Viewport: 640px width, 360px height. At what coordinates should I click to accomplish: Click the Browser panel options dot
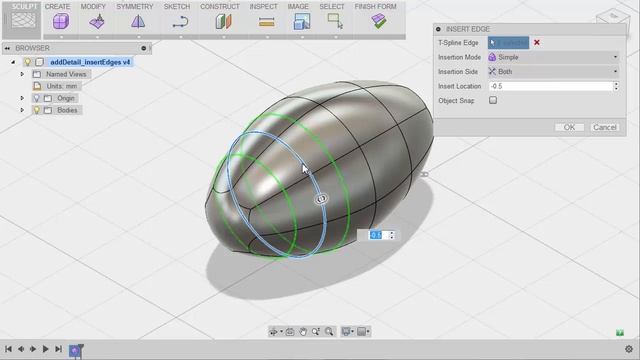(x=144, y=48)
